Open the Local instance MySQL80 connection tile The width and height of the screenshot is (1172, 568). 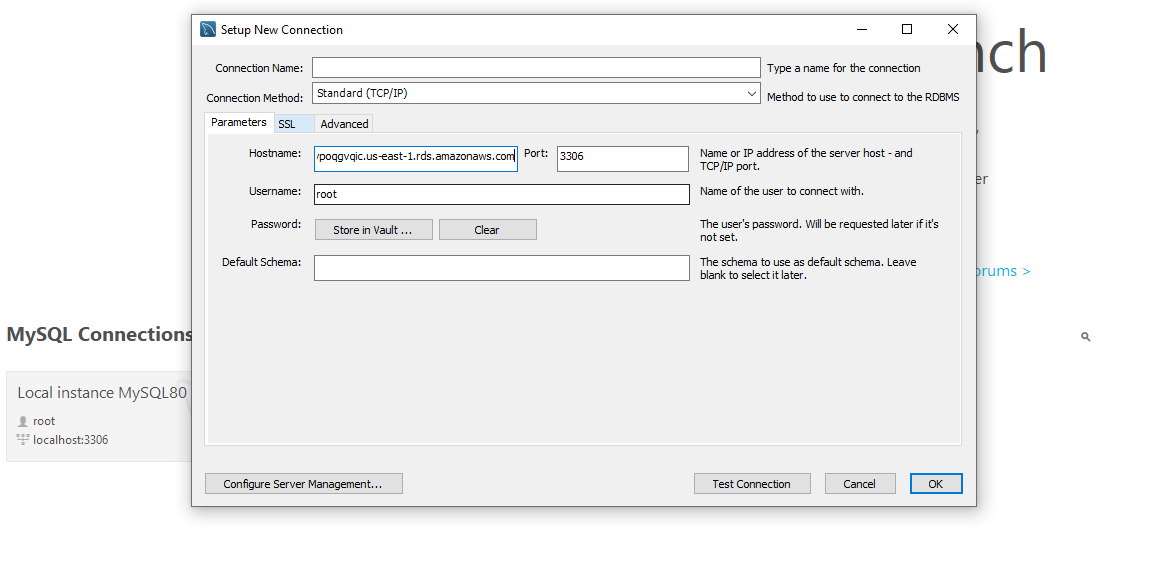click(99, 416)
